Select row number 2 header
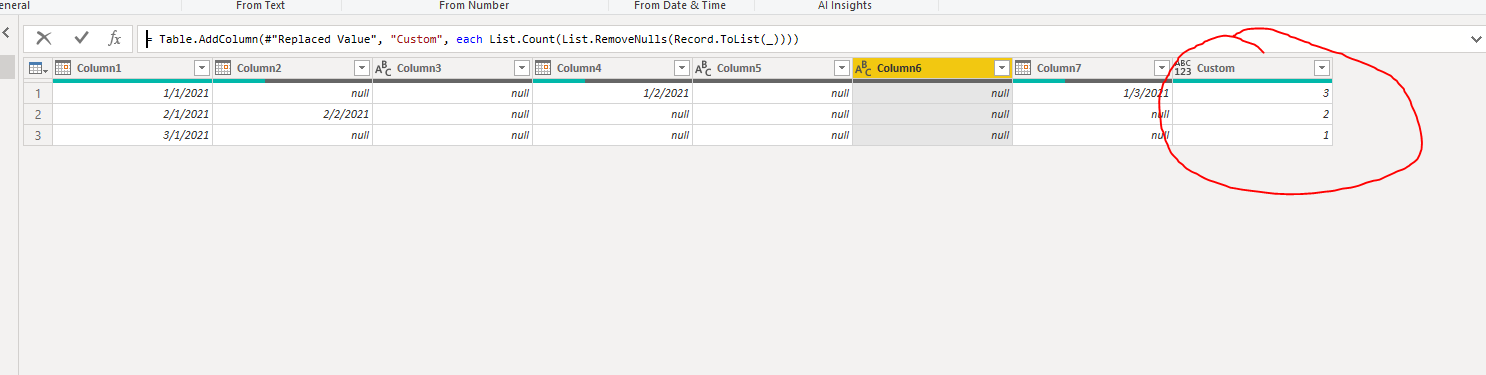This screenshot has height=375, width=1486. tap(38, 114)
